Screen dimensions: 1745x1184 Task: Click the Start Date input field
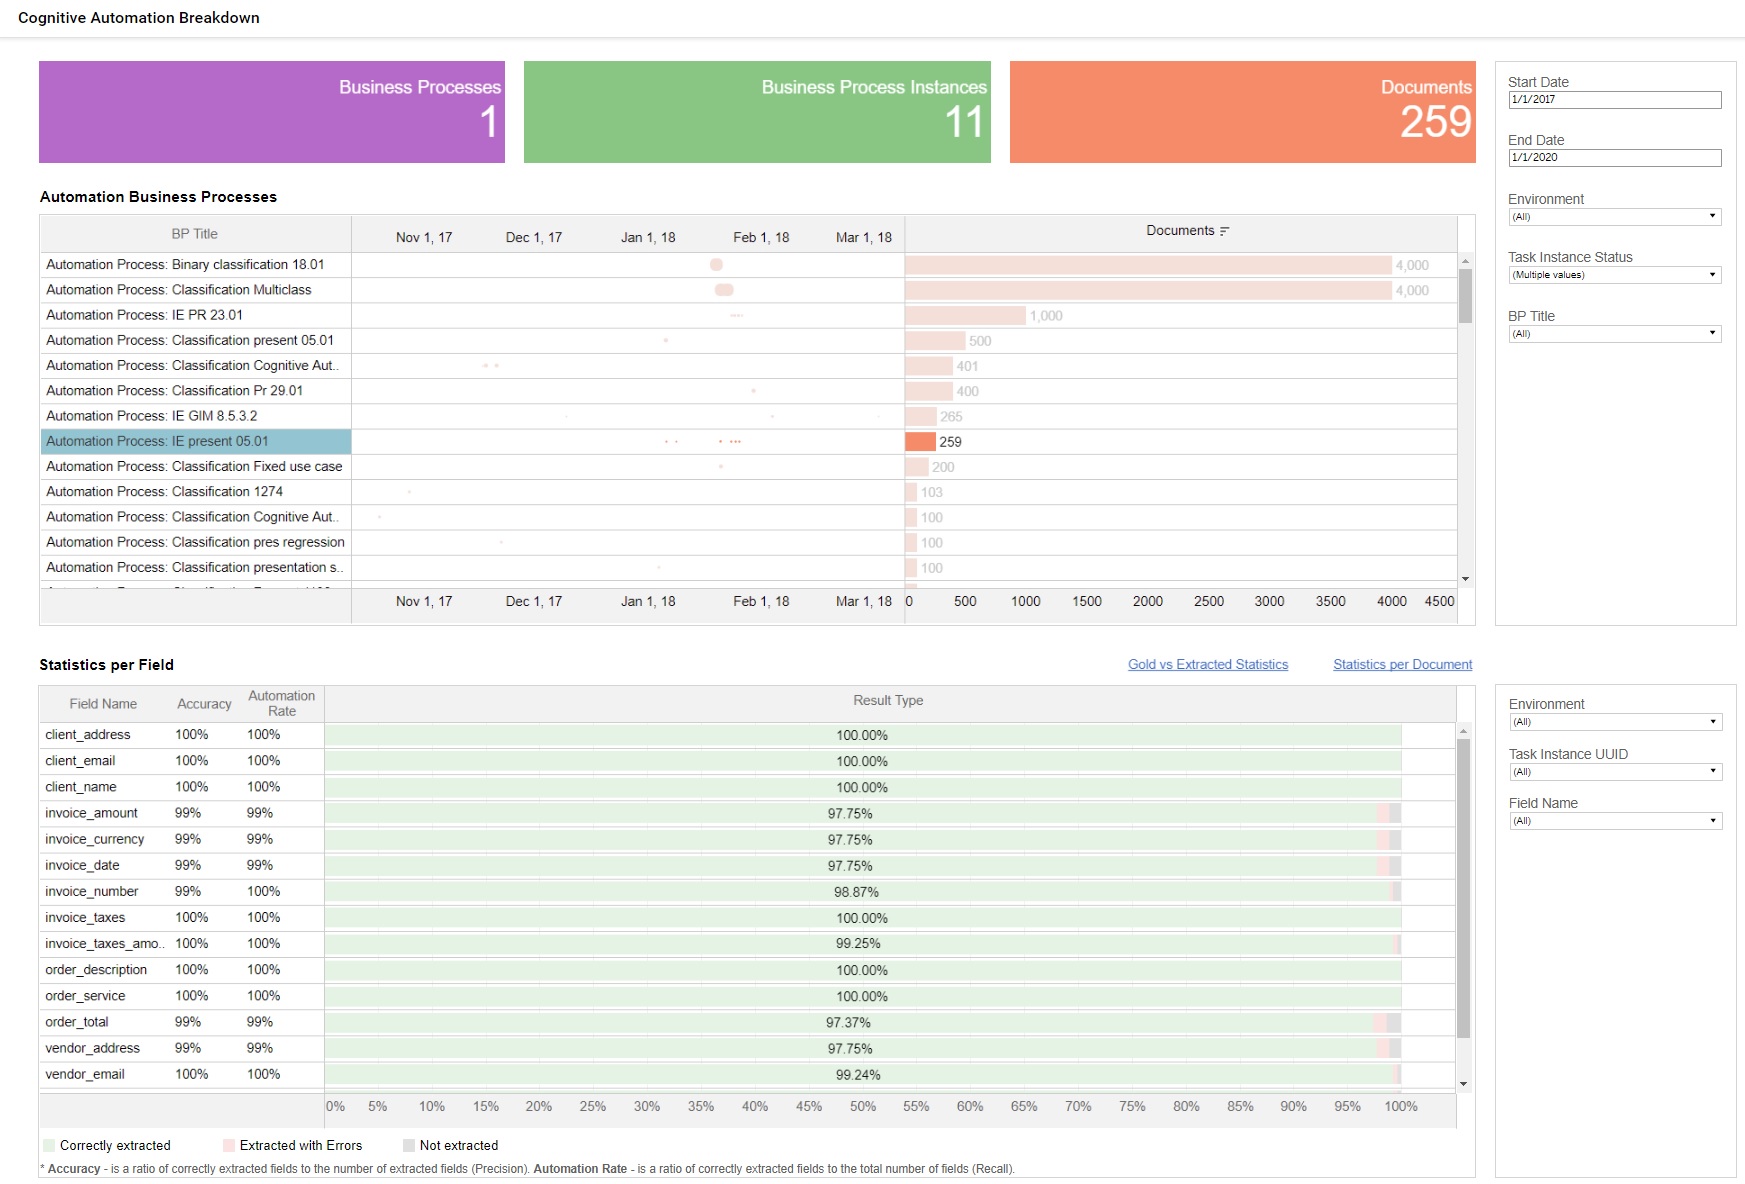click(x=1614, y=100)
